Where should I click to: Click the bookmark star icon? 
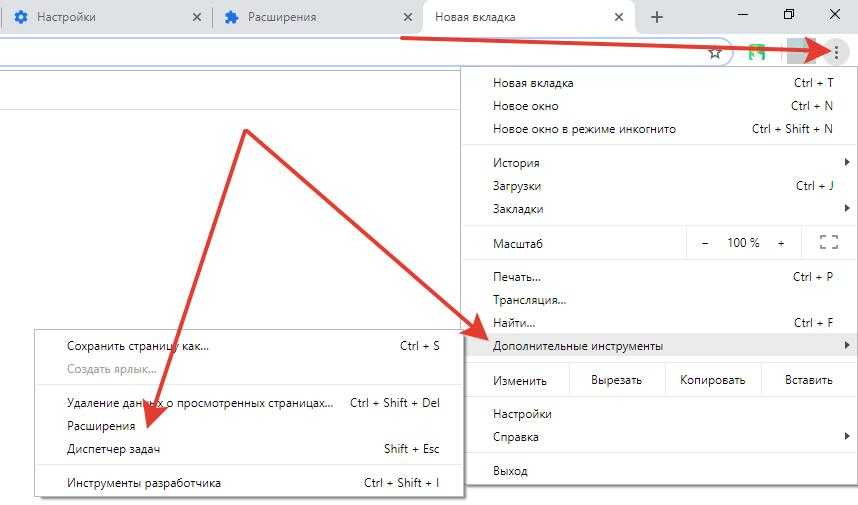pos(714,52)
